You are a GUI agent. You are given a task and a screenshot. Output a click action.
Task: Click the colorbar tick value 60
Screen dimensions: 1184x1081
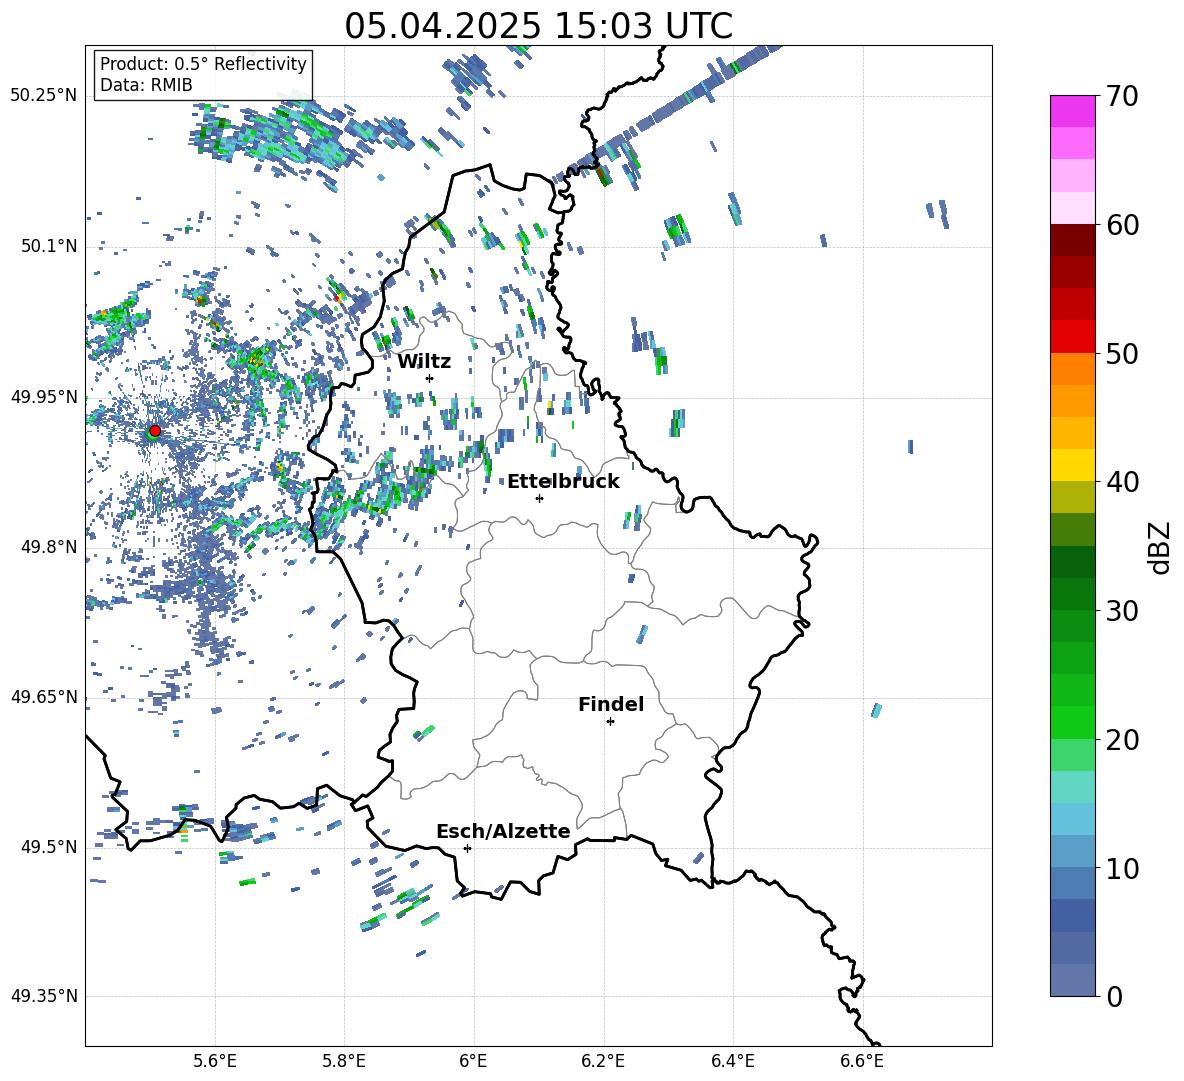click(x=1123, y=225)
